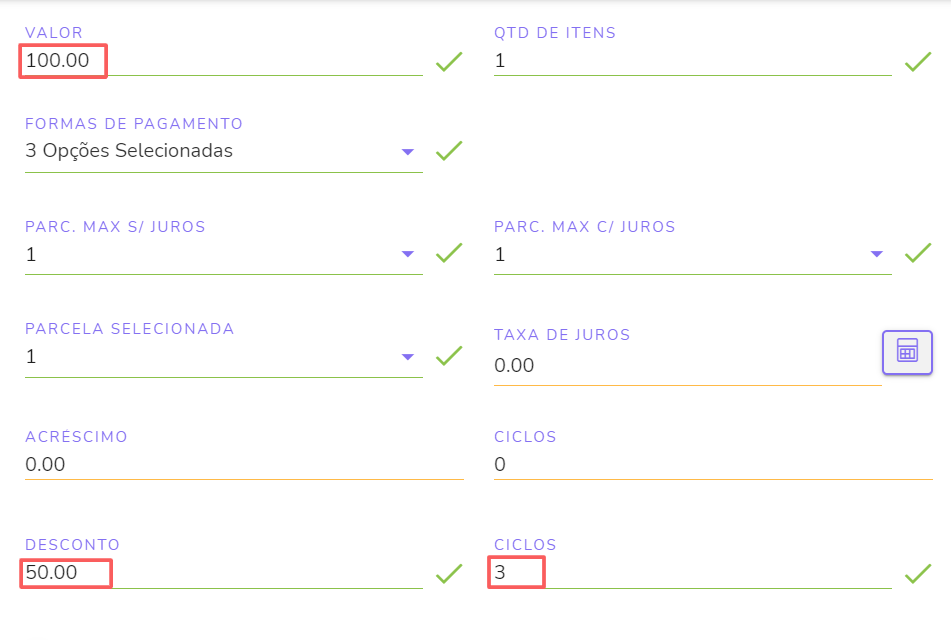Expand the Formas de Pagamento dropdown
Viewport: 951px width, 640px height.
point(407,152)
